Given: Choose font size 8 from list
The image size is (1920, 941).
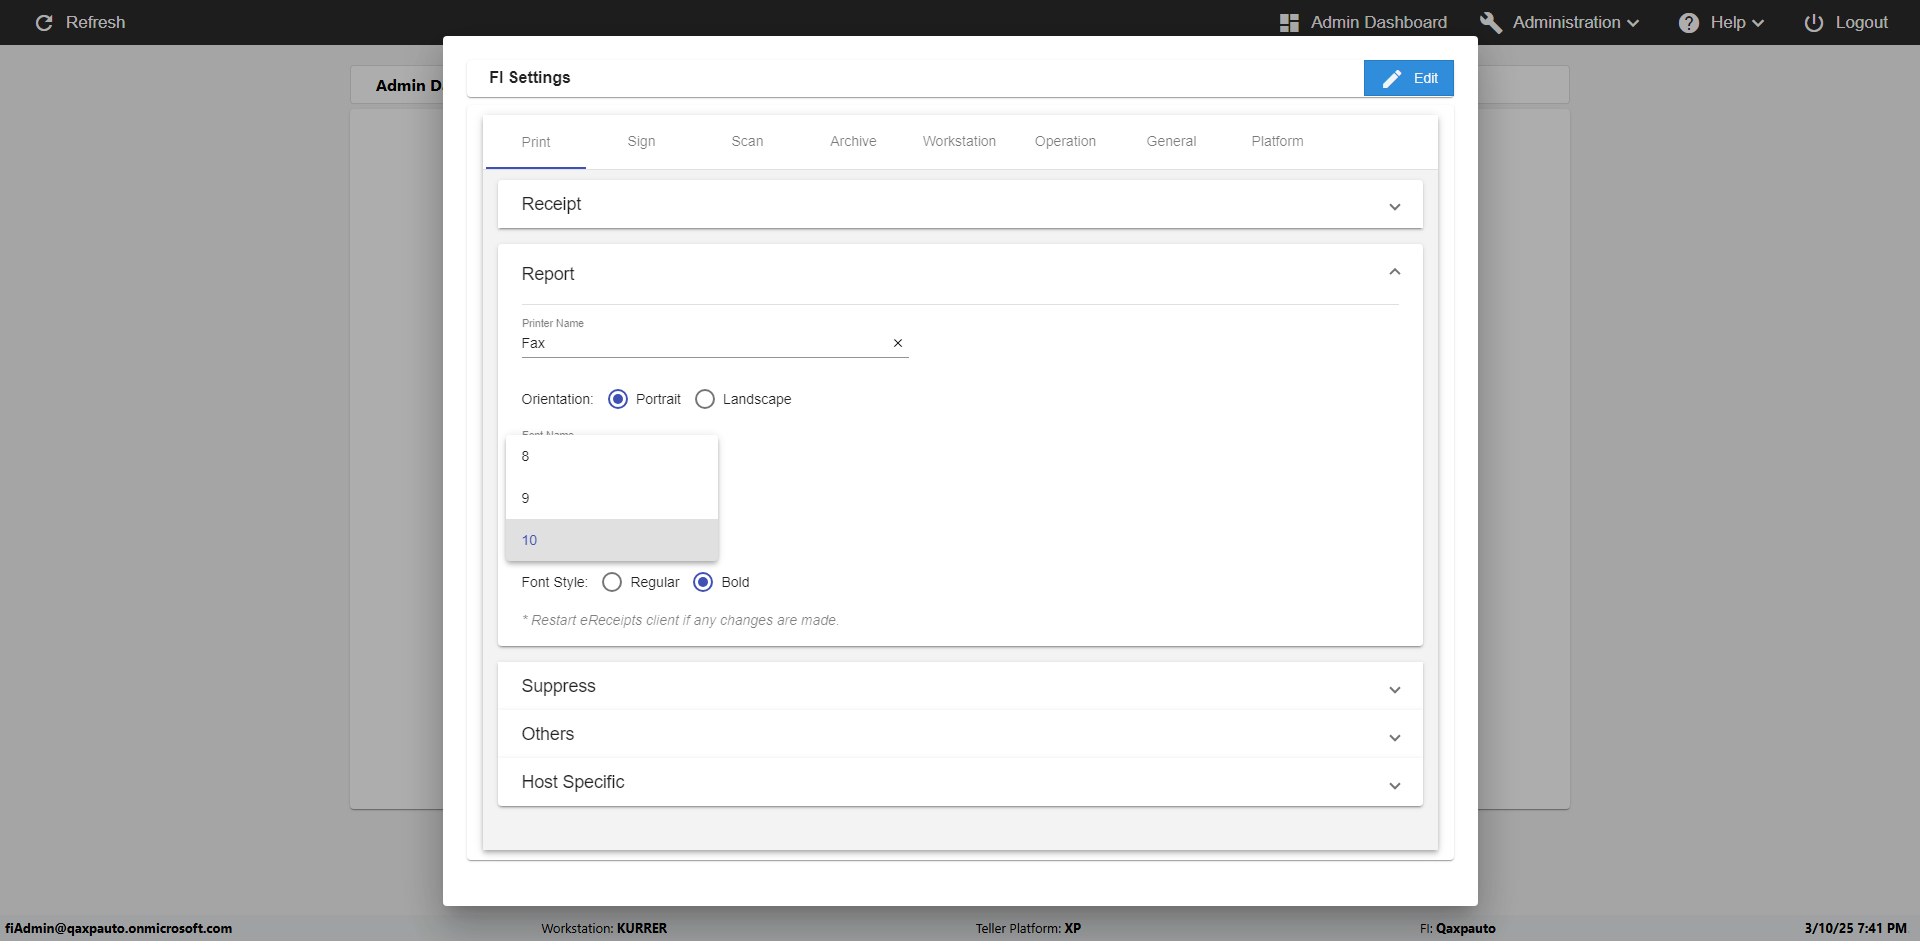Looking at the screenshot, I should [611, 456].
